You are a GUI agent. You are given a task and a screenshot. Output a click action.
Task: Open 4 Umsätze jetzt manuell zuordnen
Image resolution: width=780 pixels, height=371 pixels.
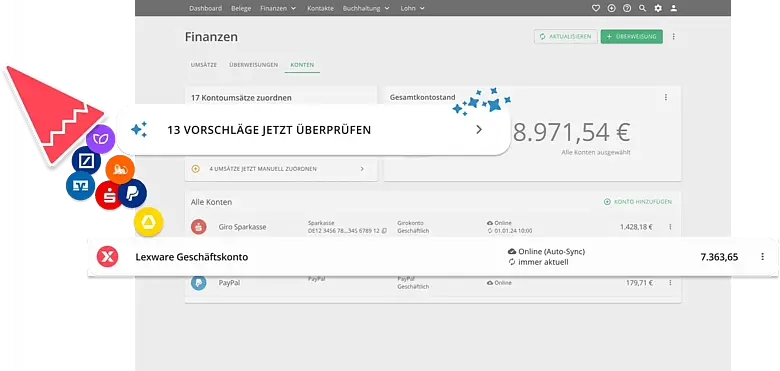tap(281, 169)
